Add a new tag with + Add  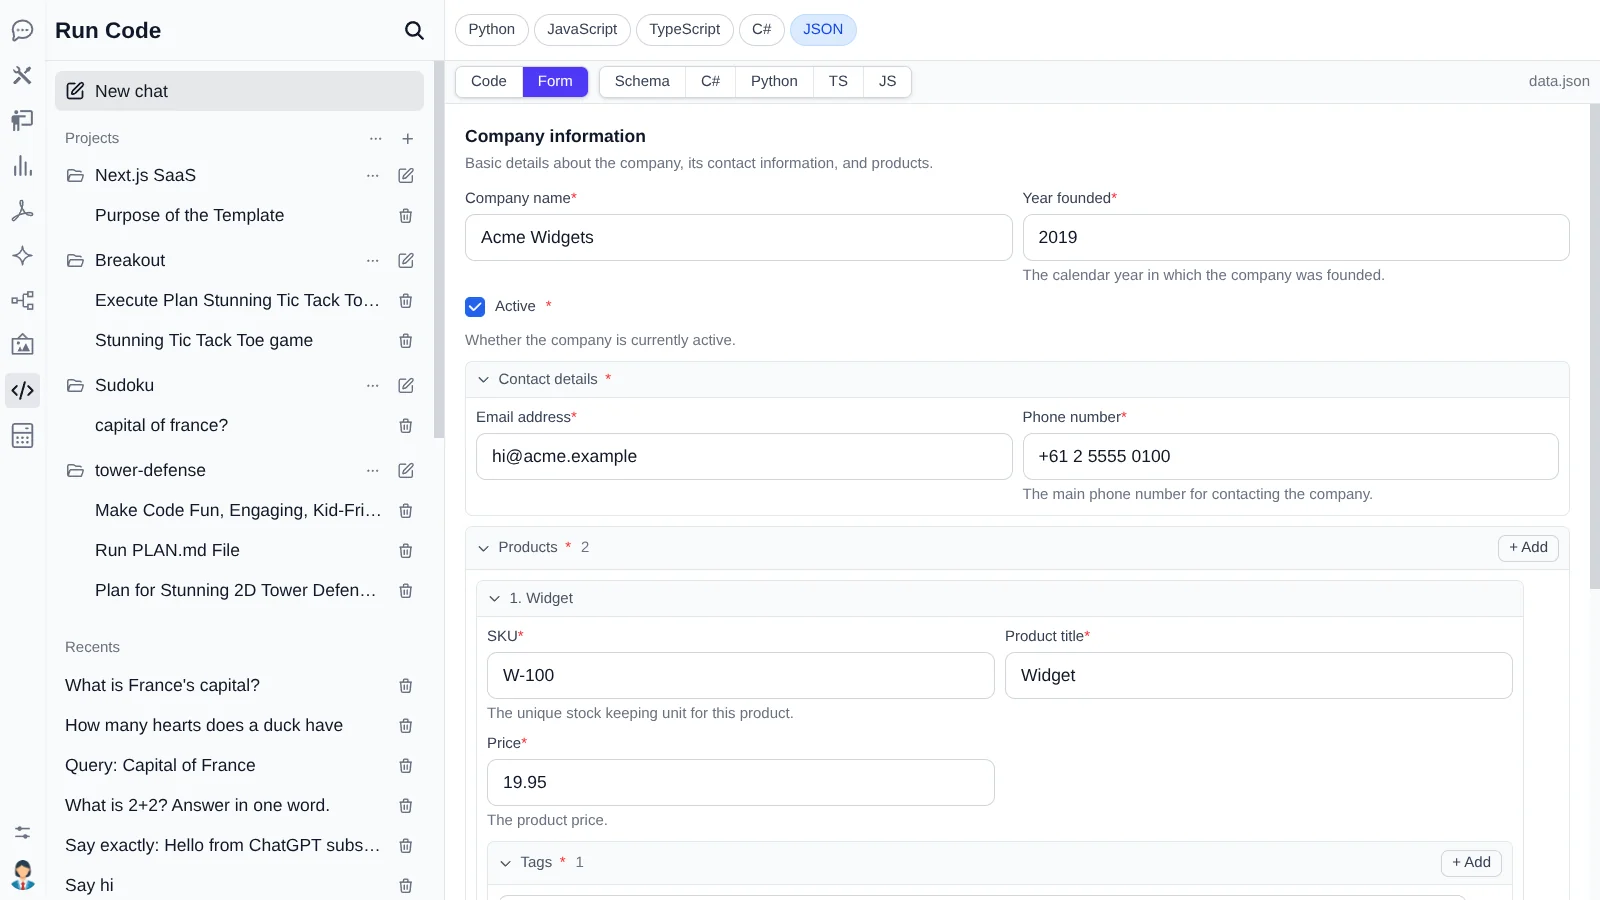(1471, 863)
